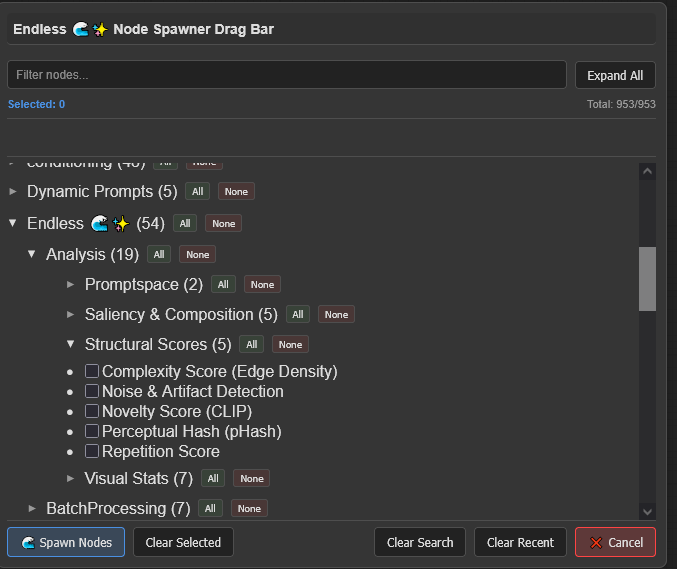677x569 pixels.
Task: Expand the Promptspace subcategory
Action: [71, 284]
